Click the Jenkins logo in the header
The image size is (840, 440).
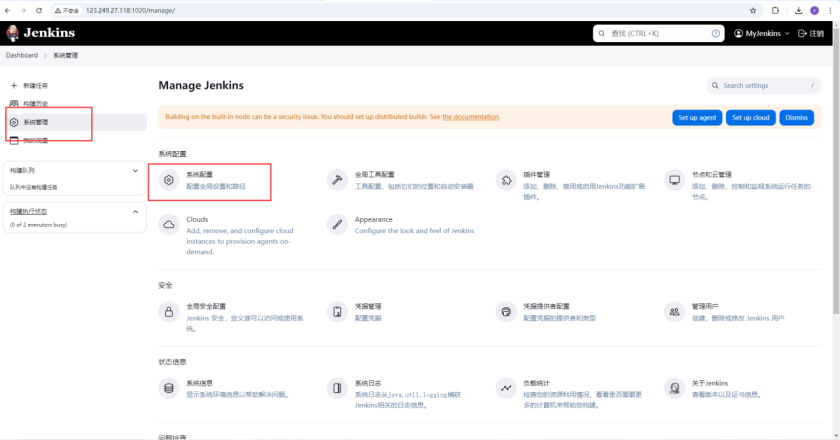40,33
